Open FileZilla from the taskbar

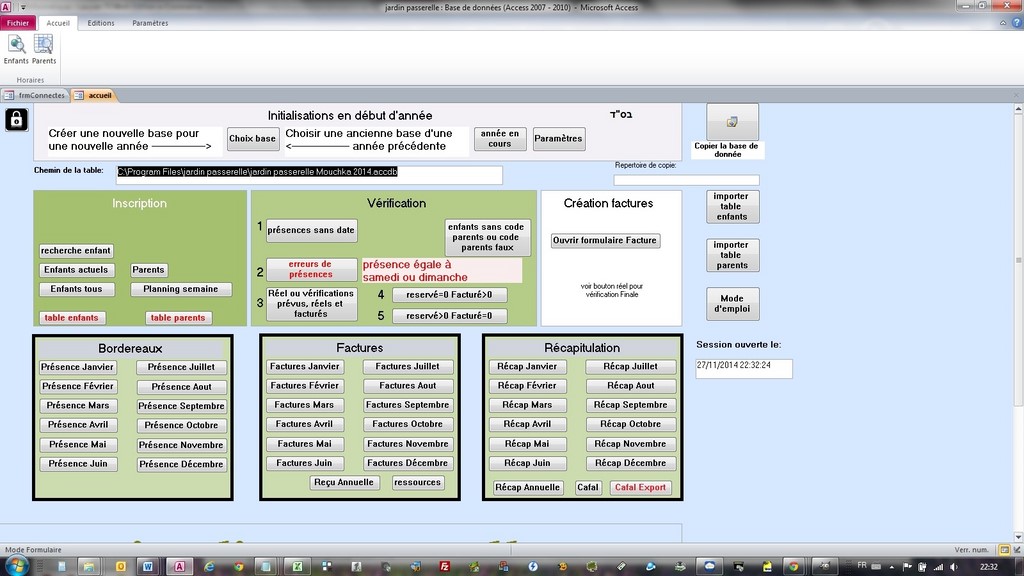pyautogui.click(x=444, y=566)
